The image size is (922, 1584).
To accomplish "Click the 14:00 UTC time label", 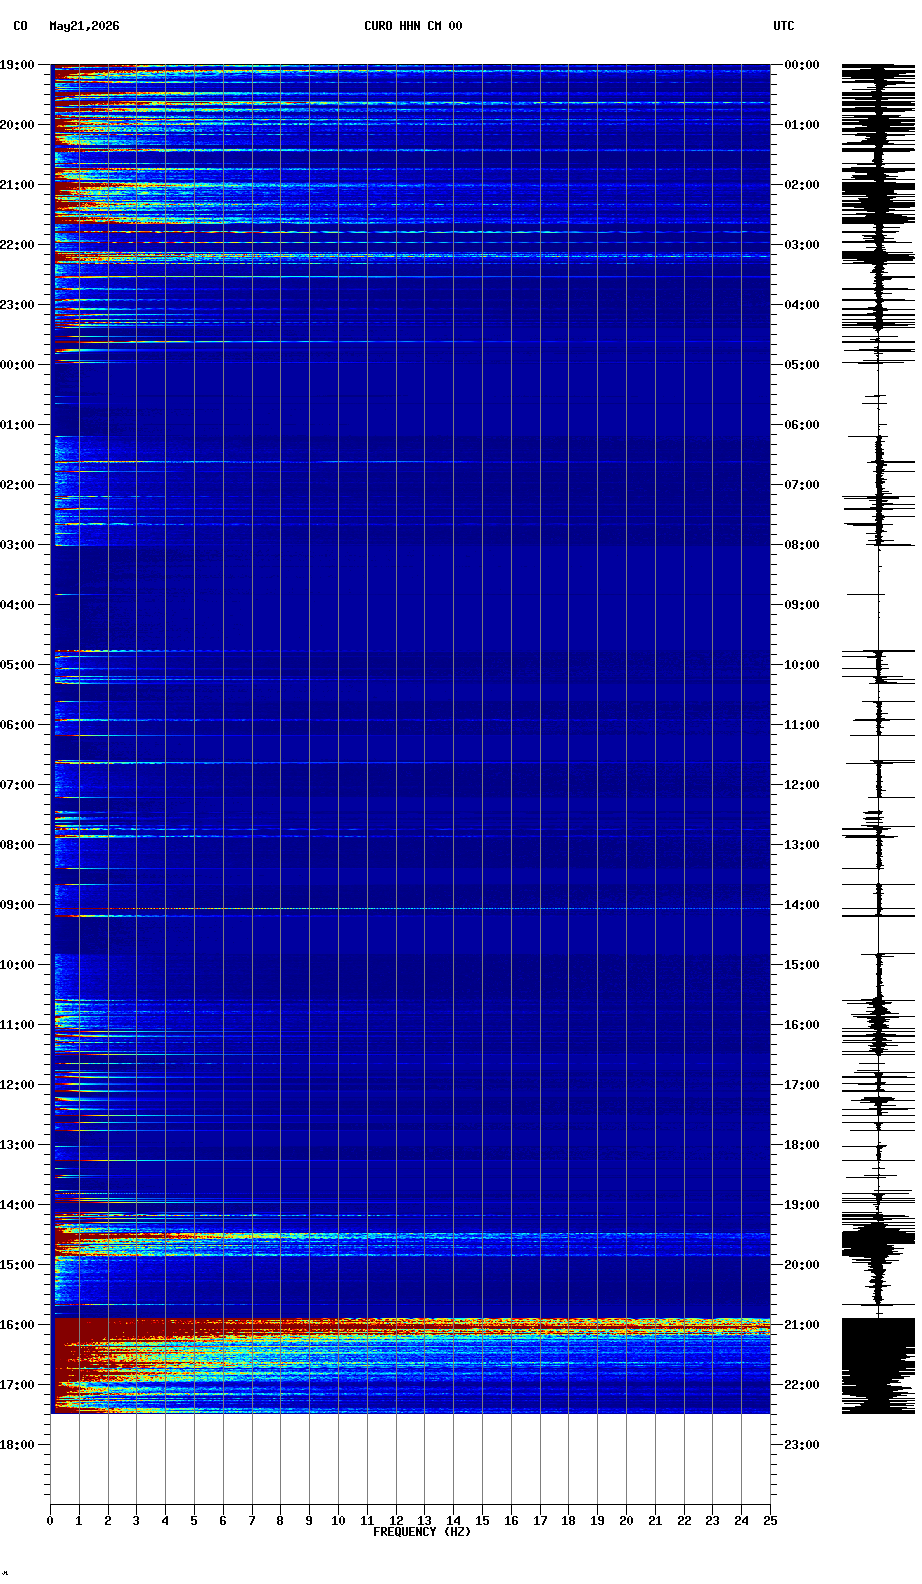I will [802, 905].
